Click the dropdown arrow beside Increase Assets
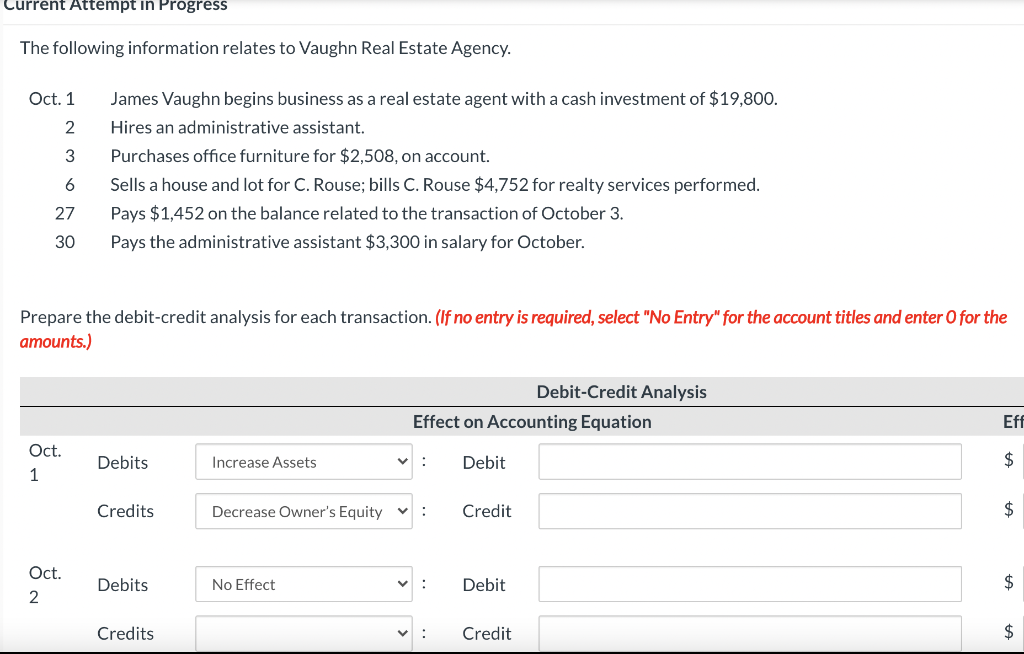The height and width of the screenshot is (654, 1024). [x=404, y=461]
